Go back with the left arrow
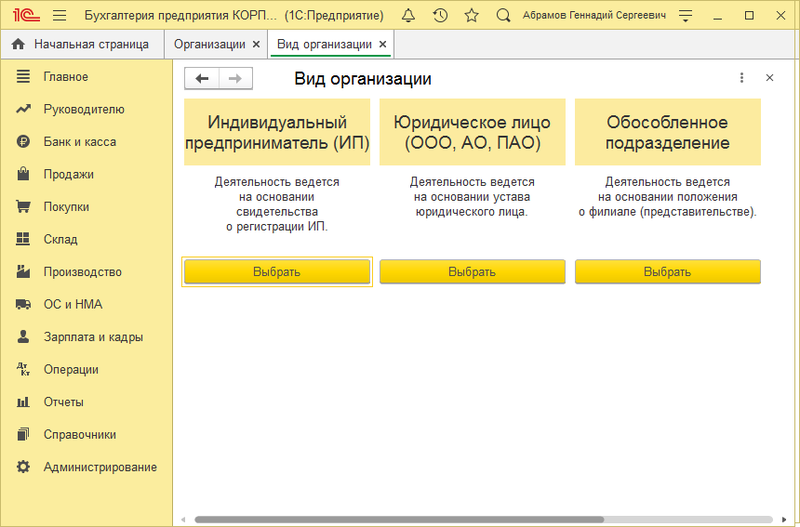The height and width of the screenshot is (527, 800). tap(202, 78)
